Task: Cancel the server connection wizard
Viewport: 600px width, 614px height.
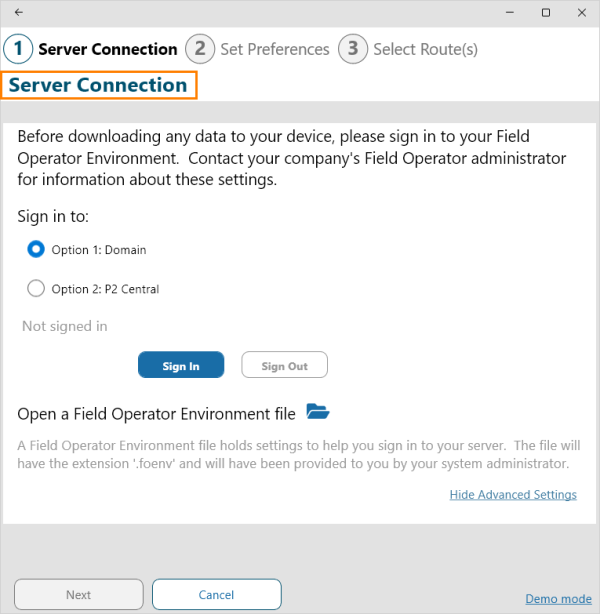Action: (x=216, y=594)
